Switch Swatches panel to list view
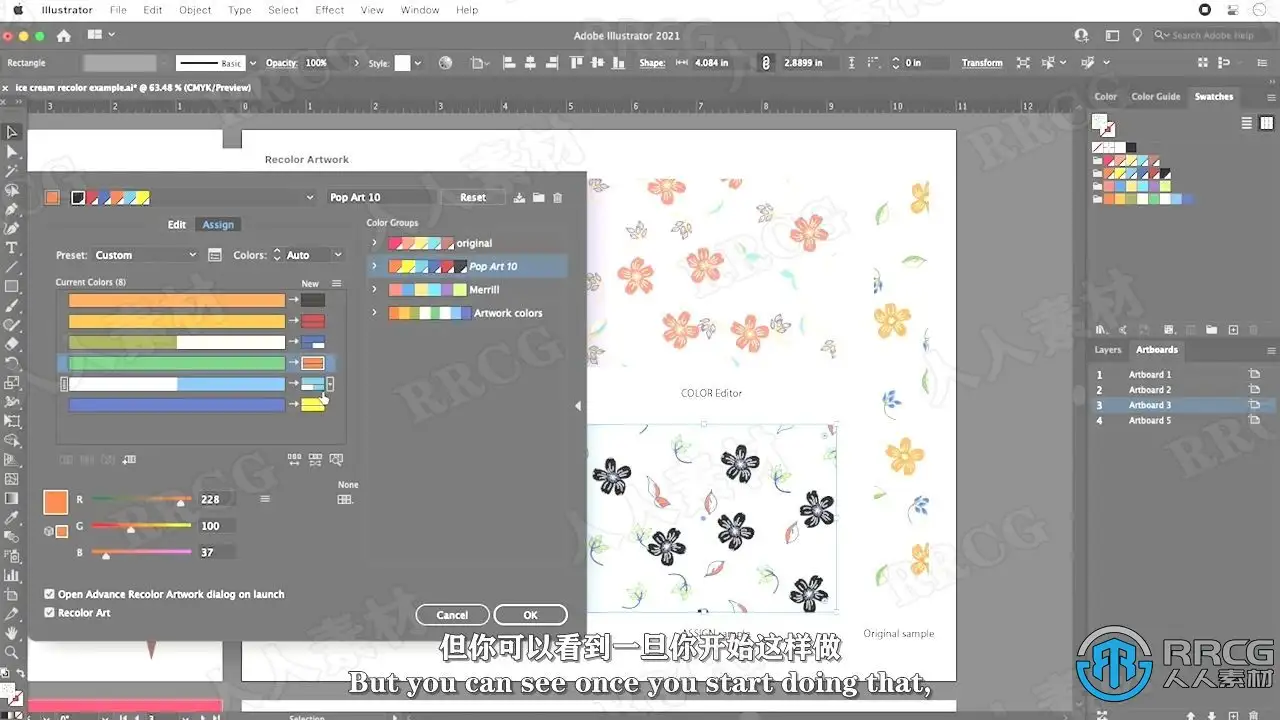The width and height of the screenshot is (1280, 720). pyautogui.click(x=1247, y=123)
